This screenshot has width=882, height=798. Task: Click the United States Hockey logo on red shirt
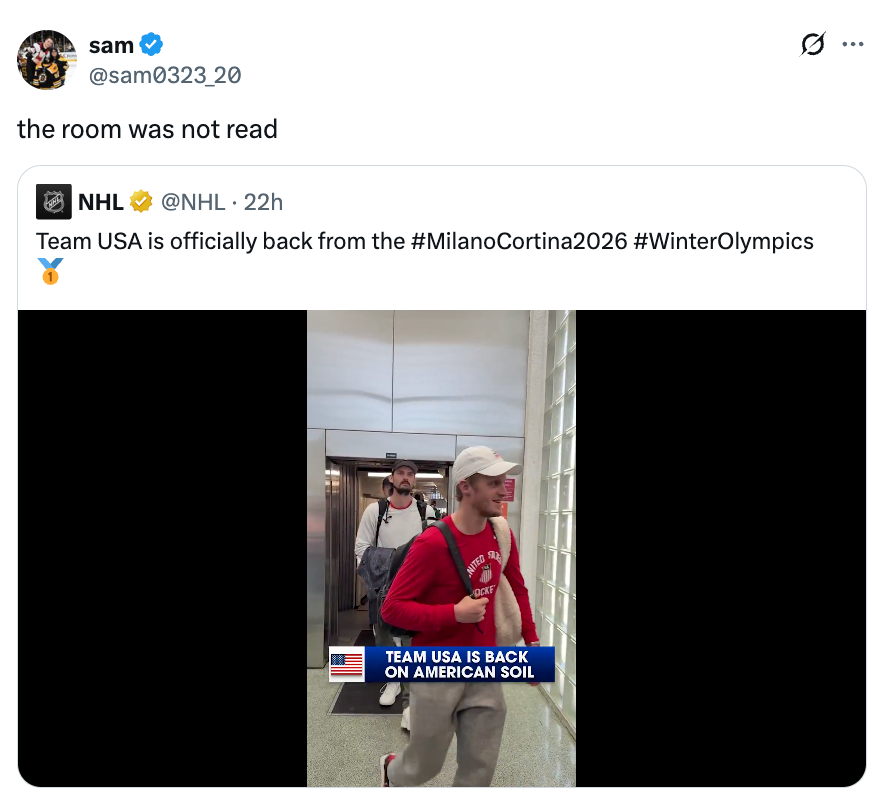484,571
